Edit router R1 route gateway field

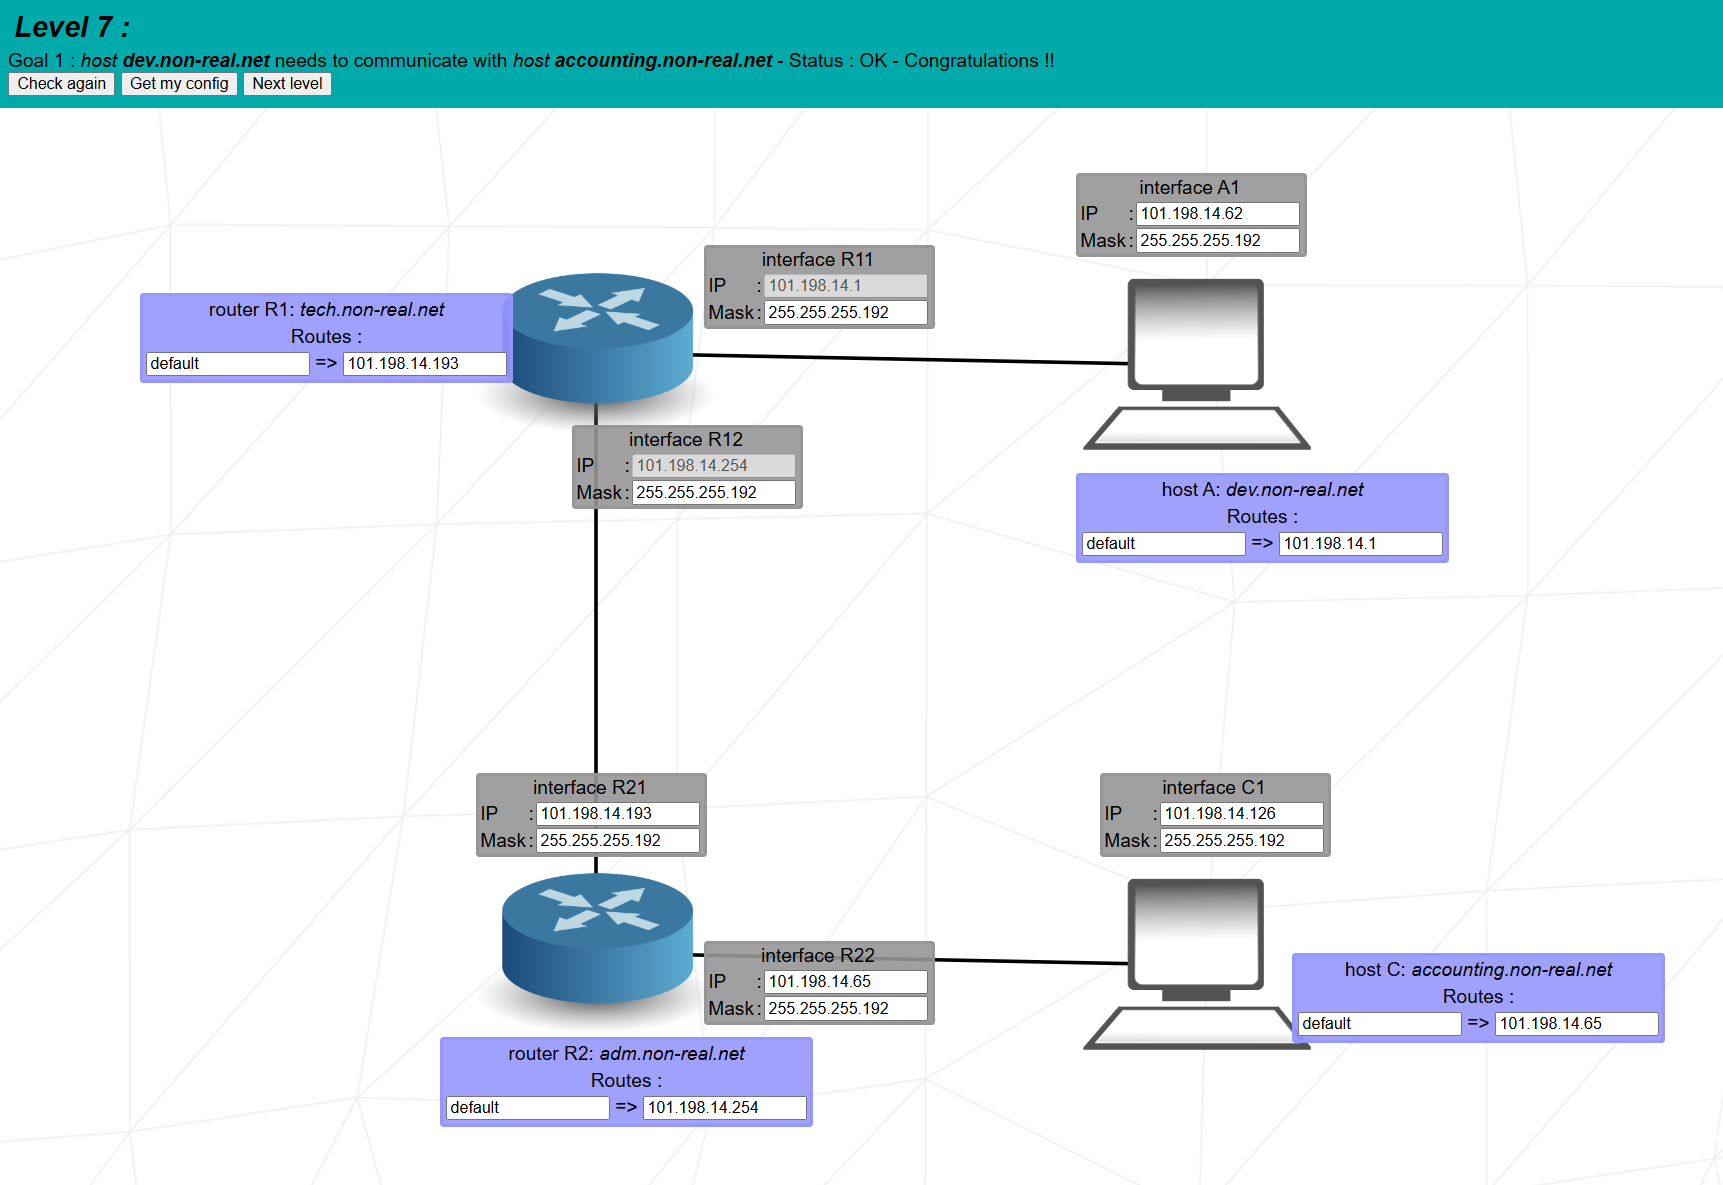click(x=424, y=364)
